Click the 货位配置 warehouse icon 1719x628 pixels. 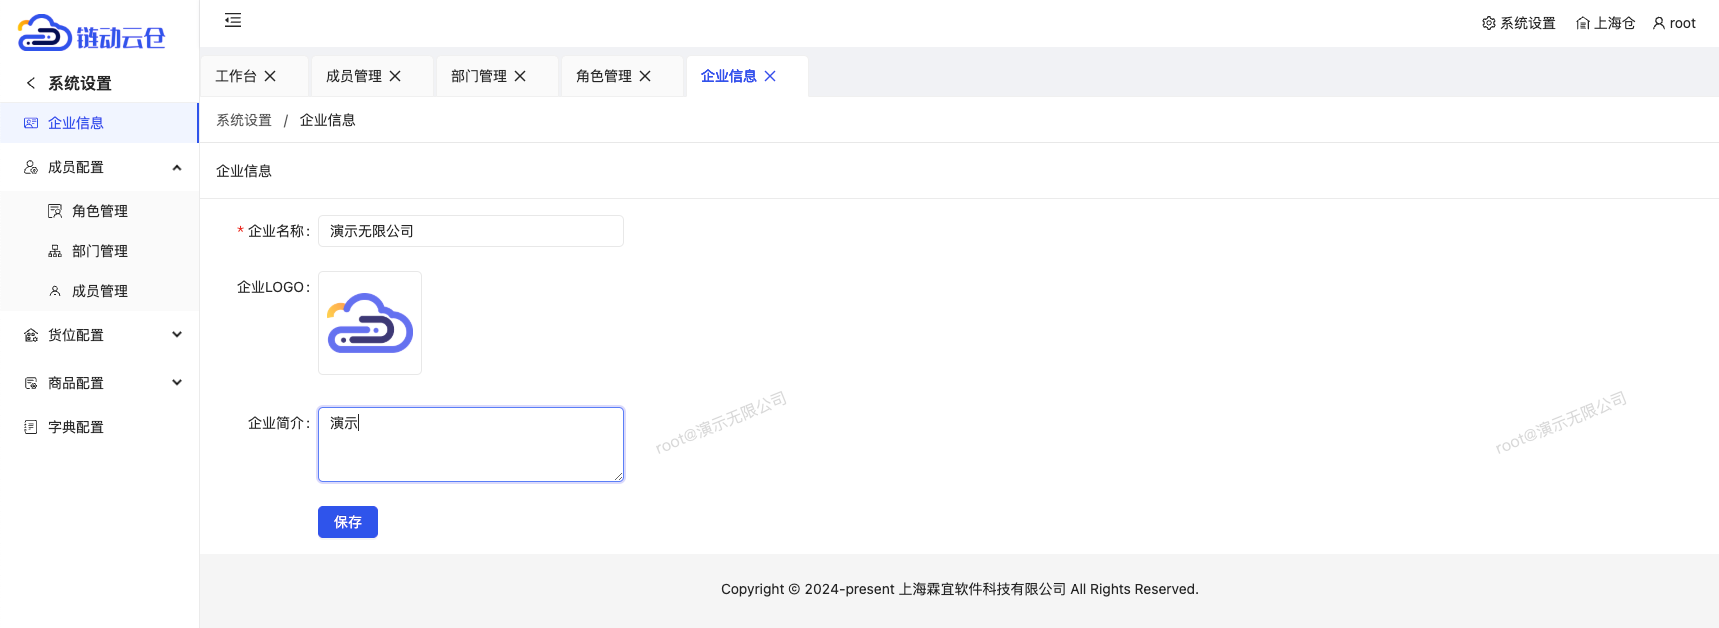[x=31, y=335]
